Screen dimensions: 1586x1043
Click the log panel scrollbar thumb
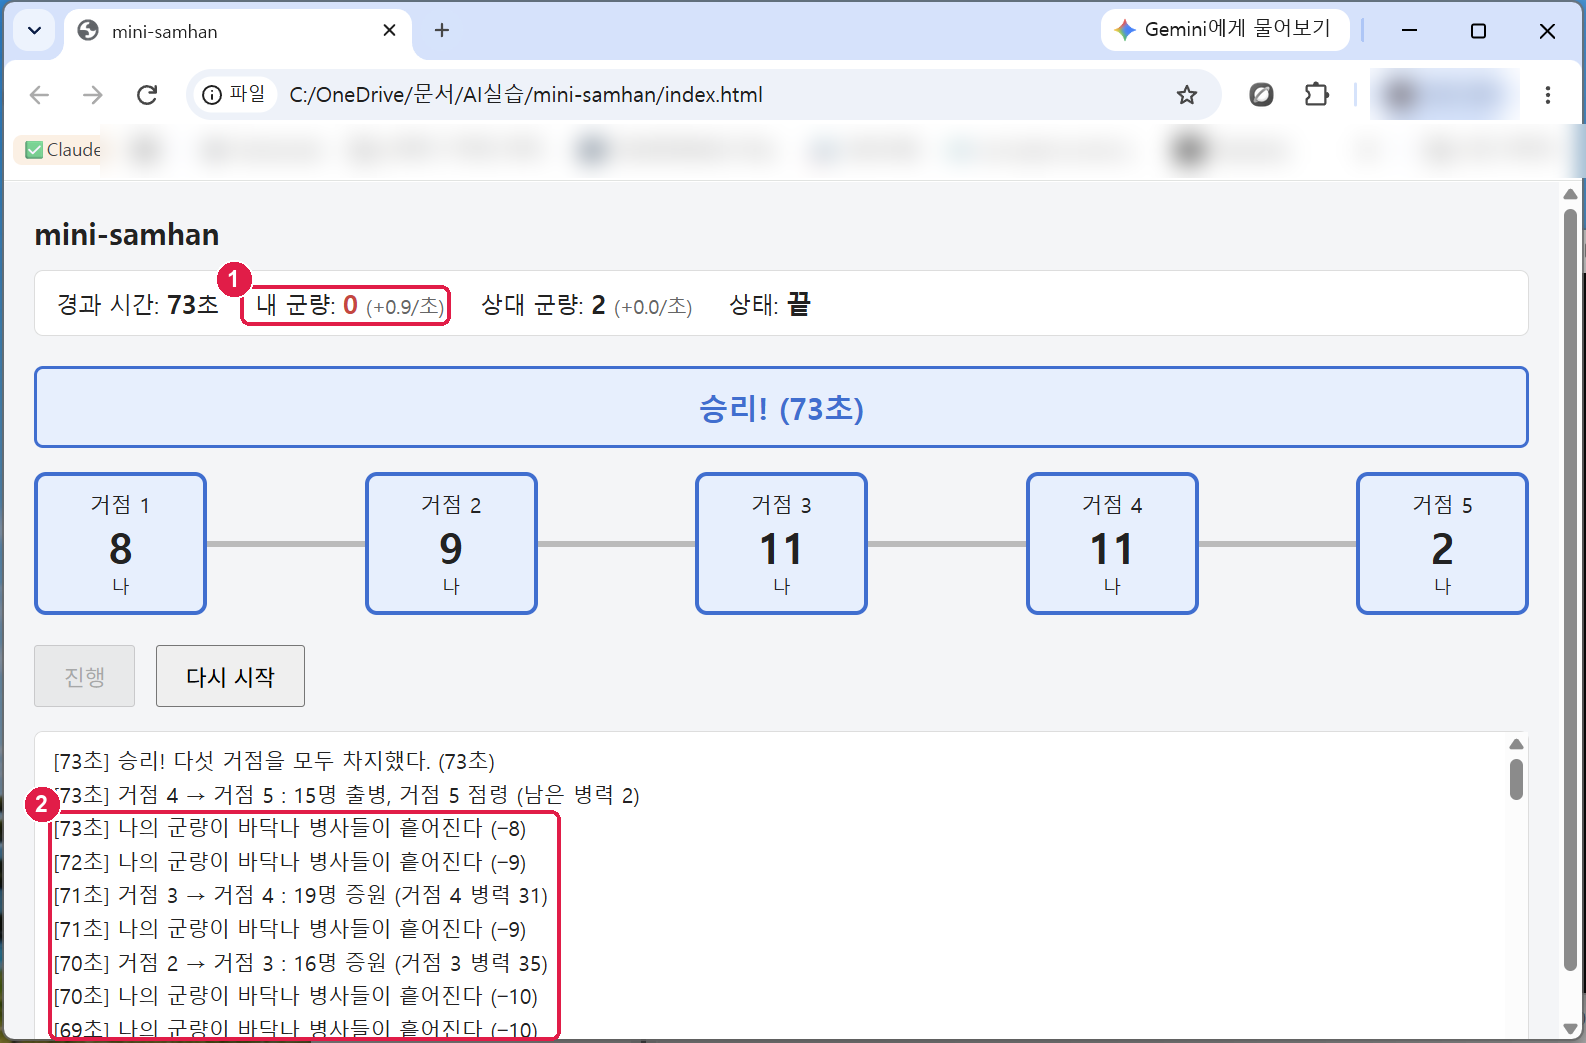tap(1516, 779)
